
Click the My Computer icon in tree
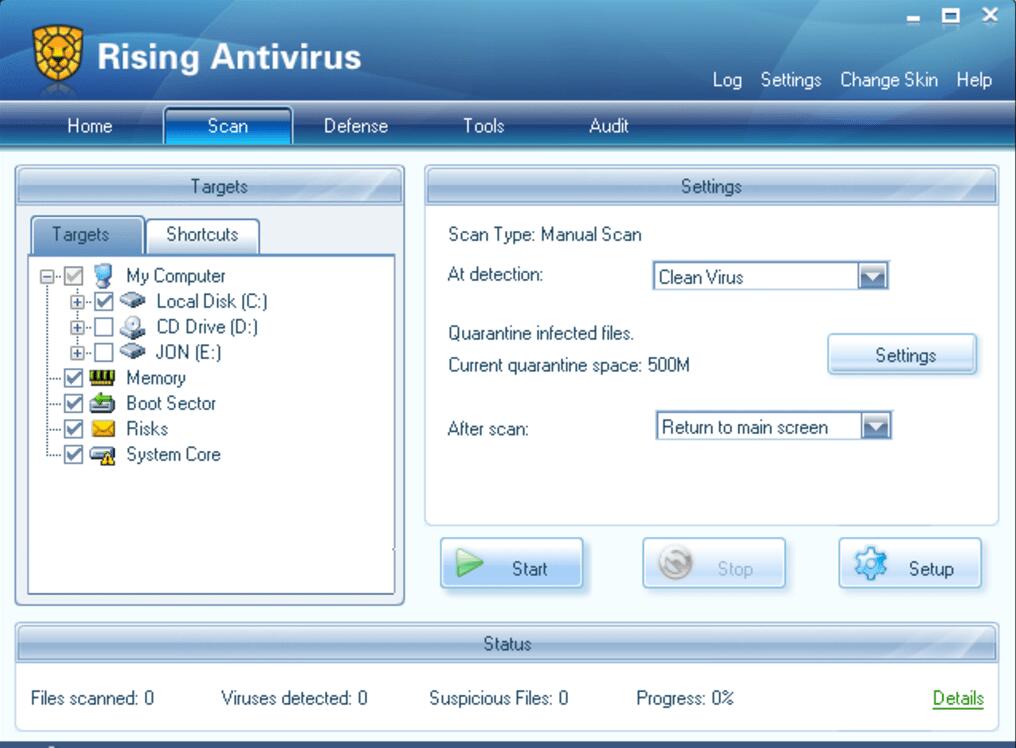pos(103,275)
